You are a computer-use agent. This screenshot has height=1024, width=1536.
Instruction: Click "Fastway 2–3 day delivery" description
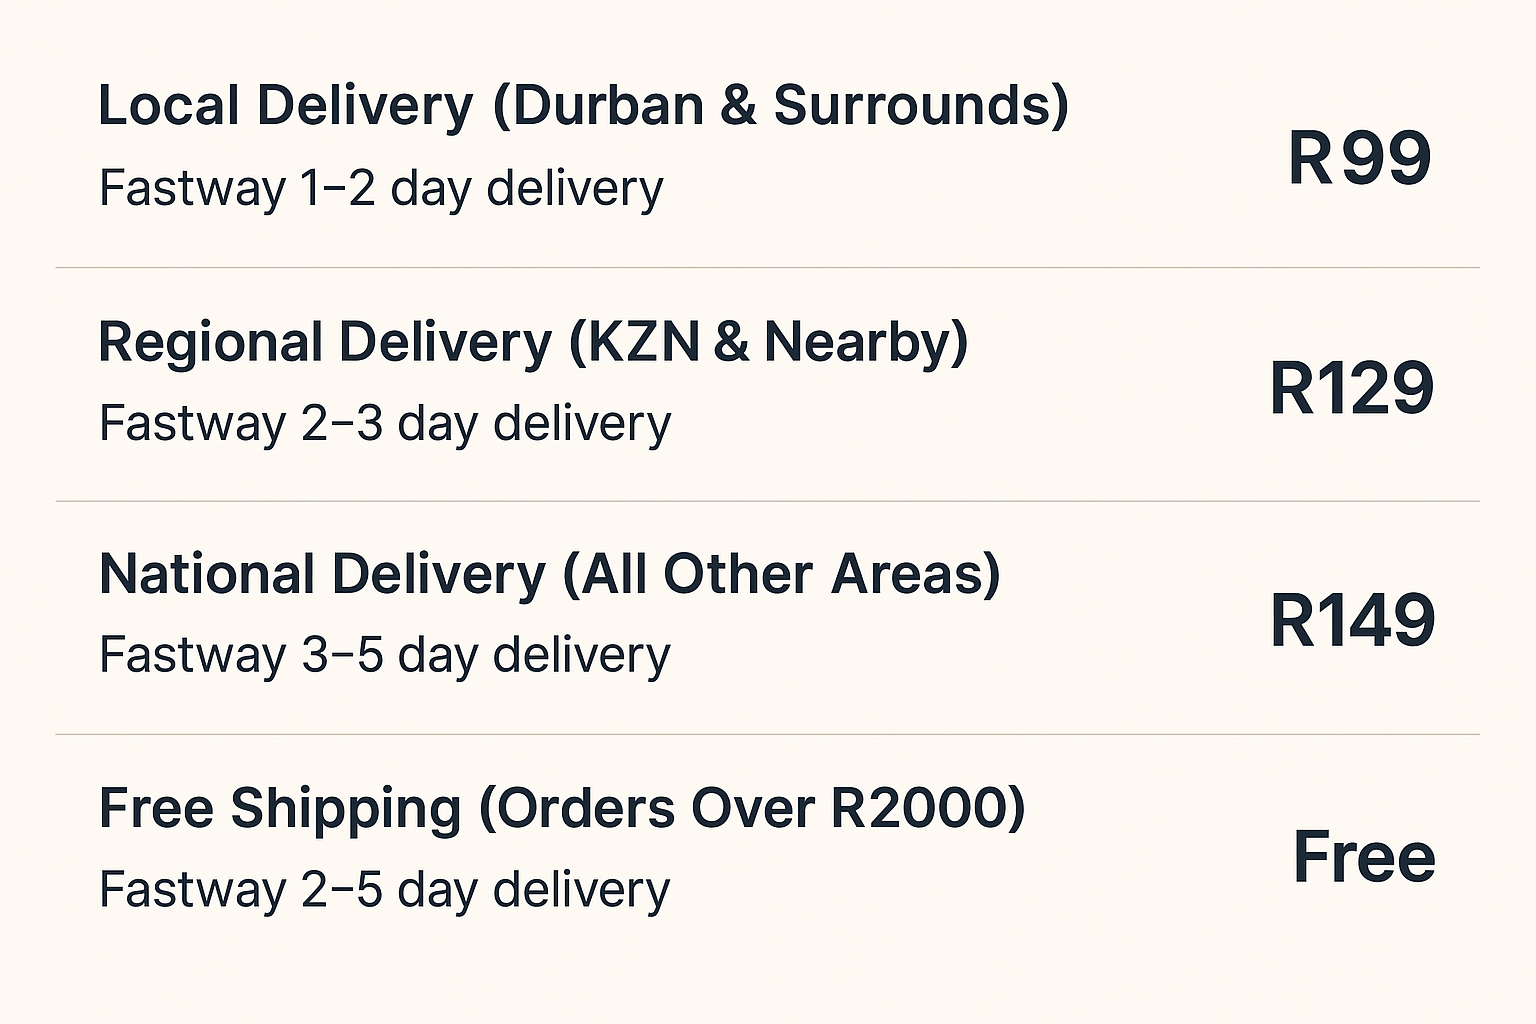point(385,423)
